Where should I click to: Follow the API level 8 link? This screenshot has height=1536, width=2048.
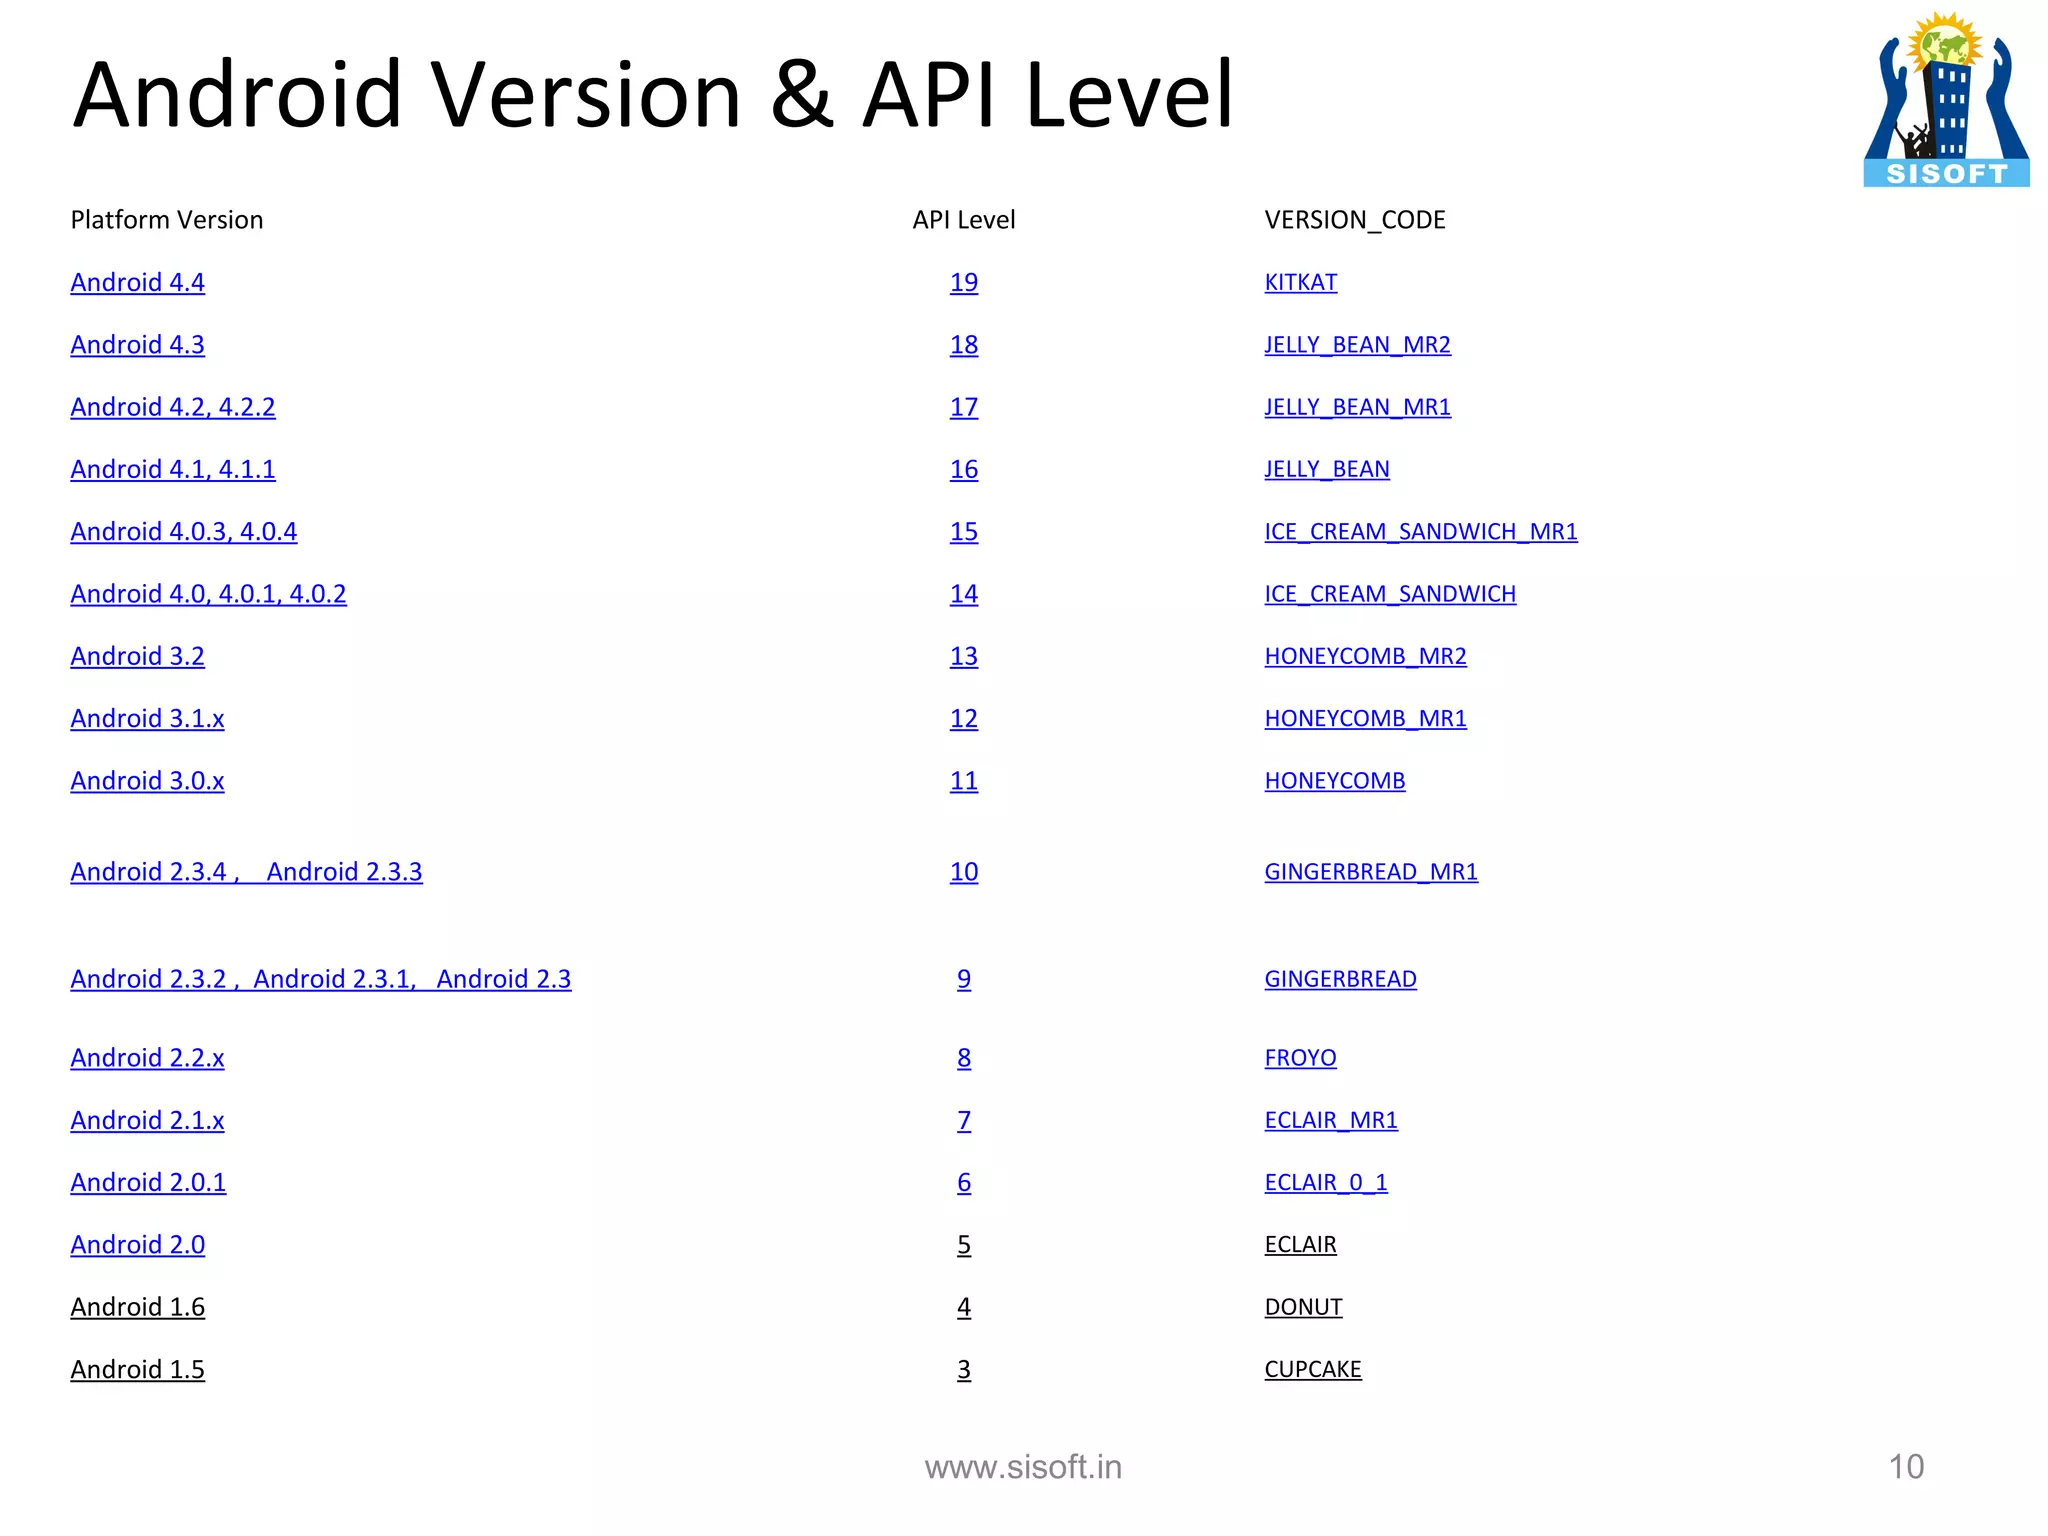(x=964, y=1058)
